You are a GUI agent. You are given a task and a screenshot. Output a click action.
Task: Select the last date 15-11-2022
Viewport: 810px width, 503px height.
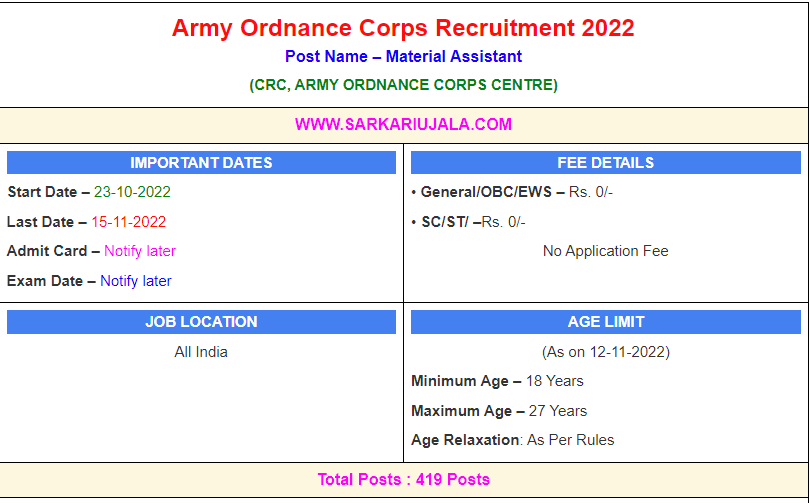(129, 222)
